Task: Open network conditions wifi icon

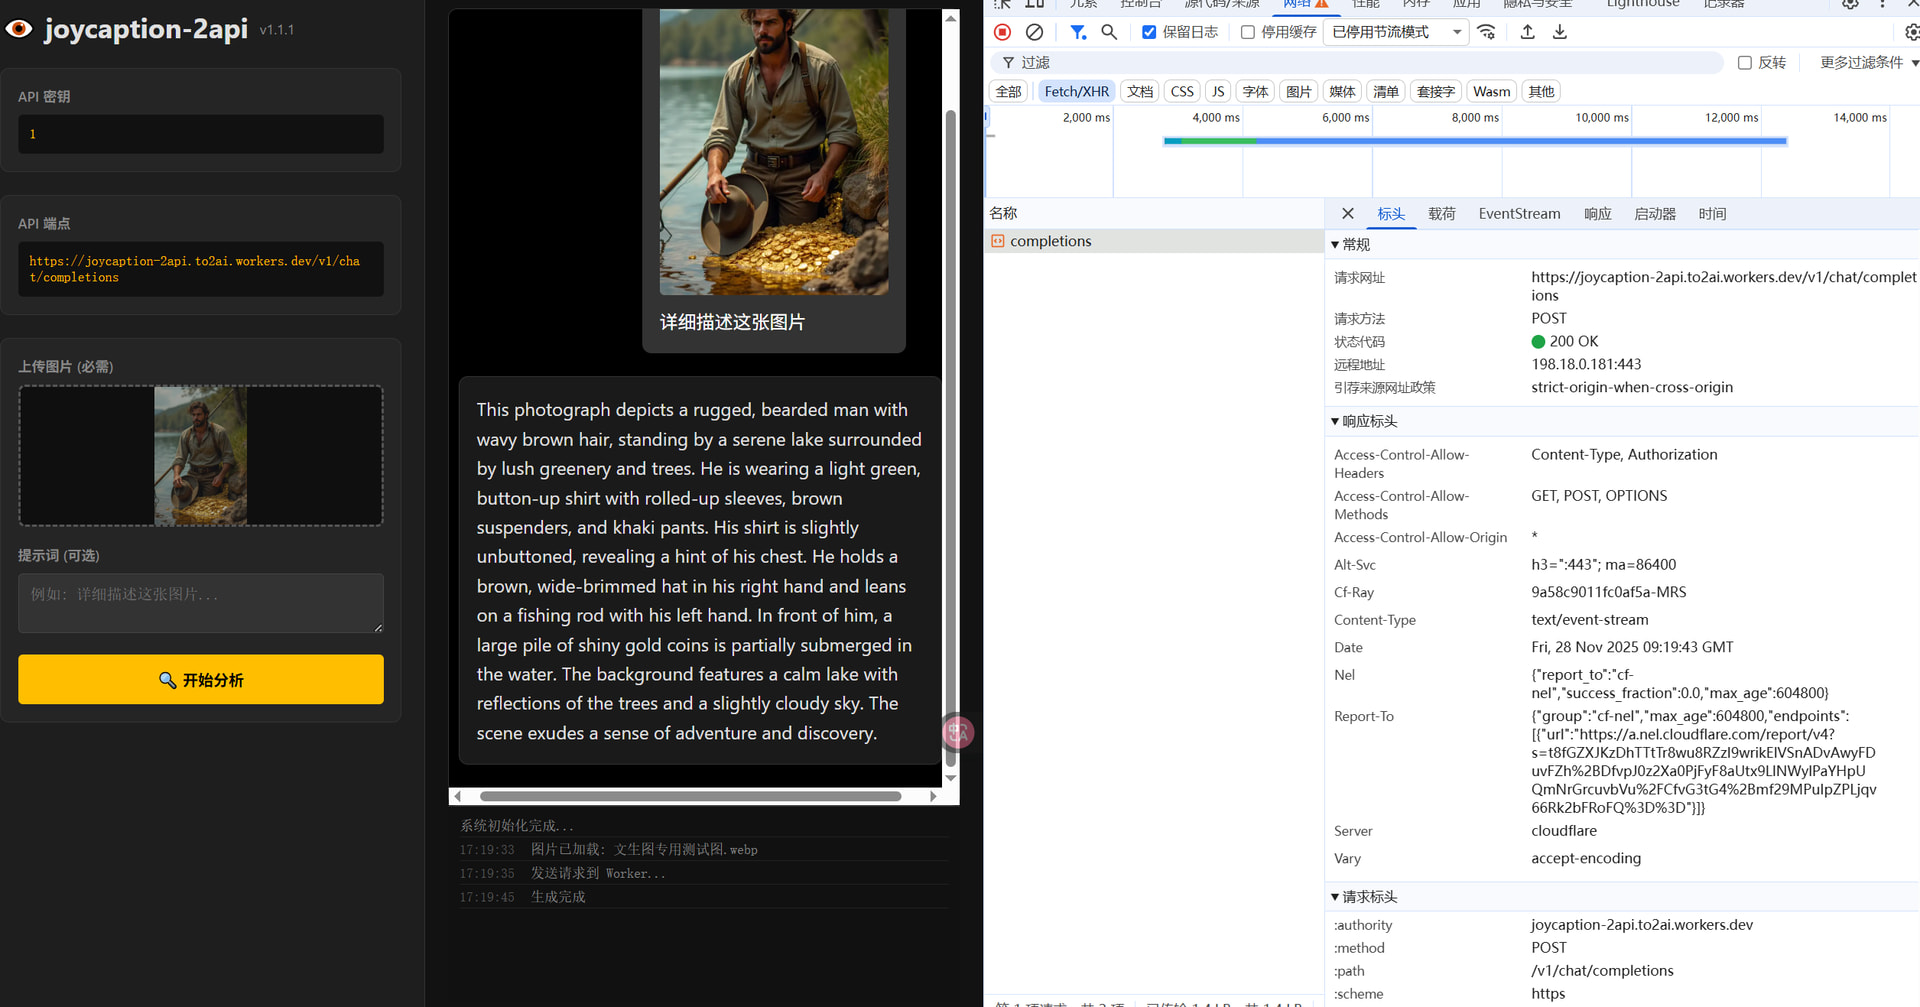Action: pyautogui.click(x=1487, y=32)
